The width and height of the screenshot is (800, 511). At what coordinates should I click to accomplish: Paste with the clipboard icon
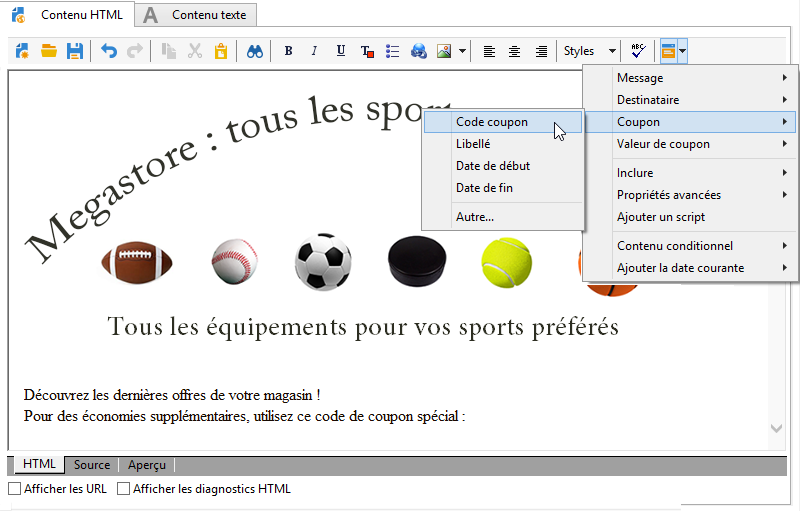pyautogui.click(x=221, y=51)
